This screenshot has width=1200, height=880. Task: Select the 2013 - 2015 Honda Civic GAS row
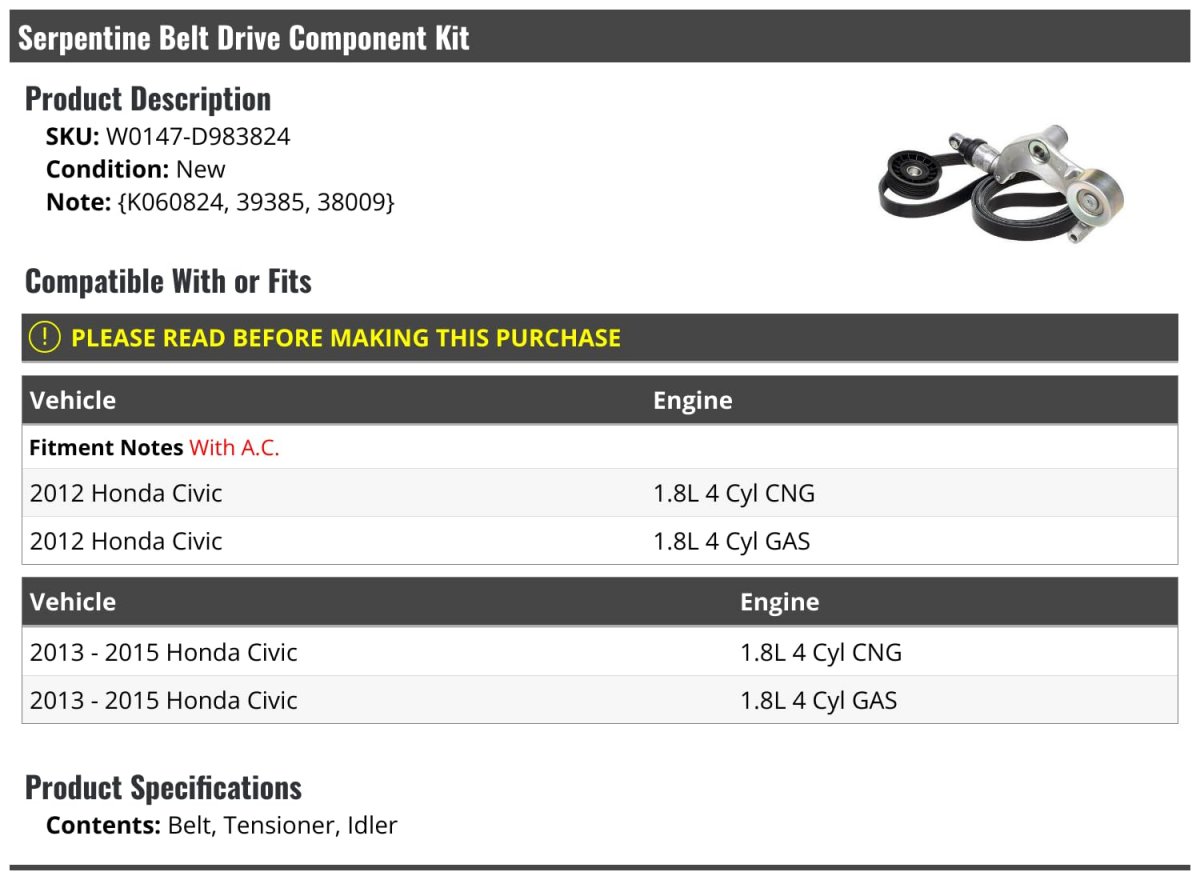(600, 700)
